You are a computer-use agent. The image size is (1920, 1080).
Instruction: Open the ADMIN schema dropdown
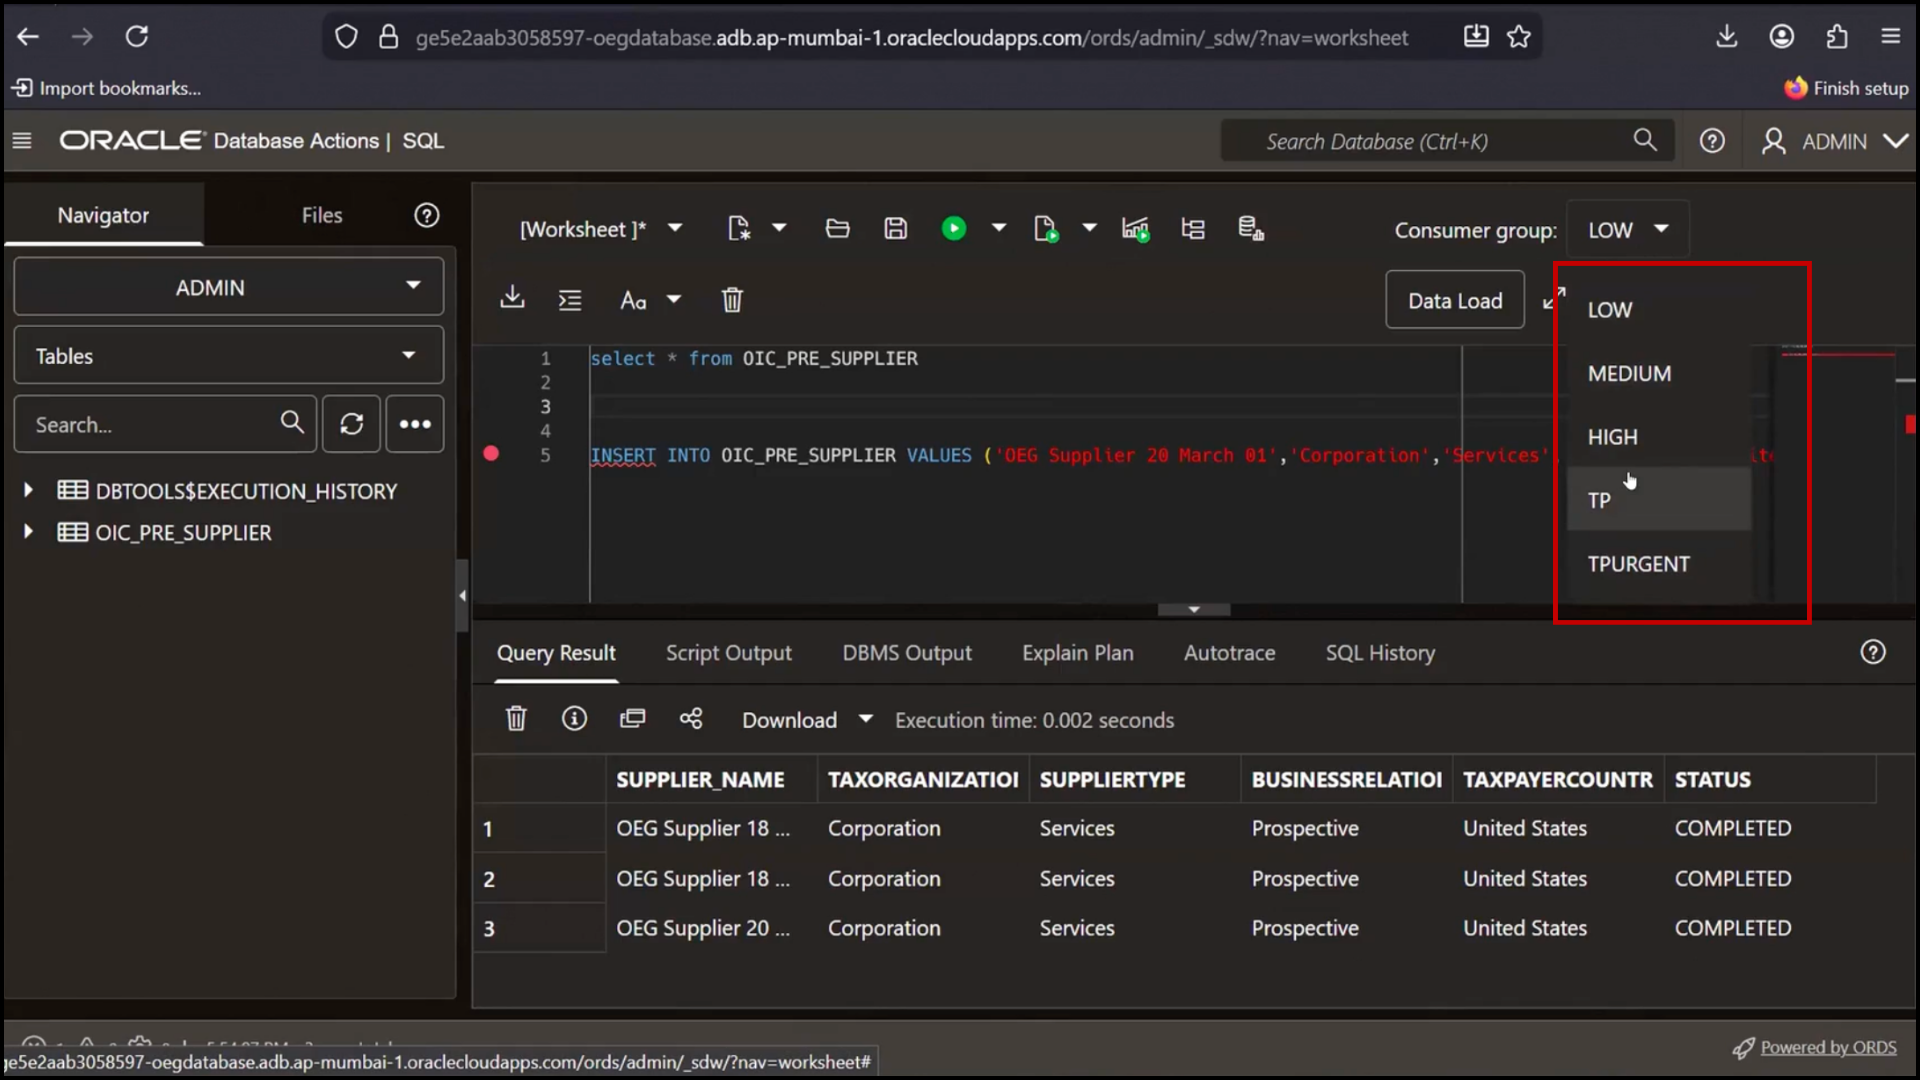click(229, 287)
